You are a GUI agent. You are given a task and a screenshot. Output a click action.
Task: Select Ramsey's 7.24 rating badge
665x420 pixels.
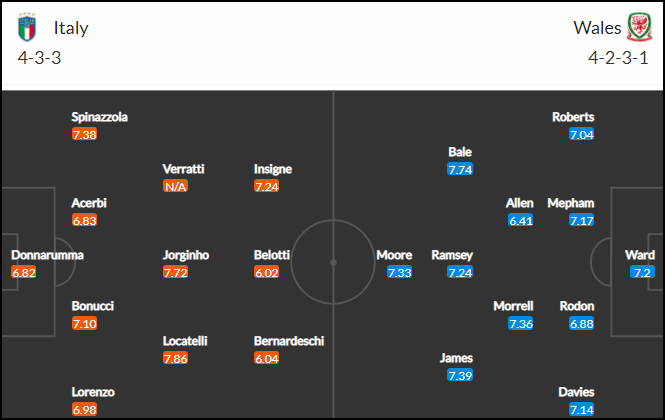click(x=460, y=272)
